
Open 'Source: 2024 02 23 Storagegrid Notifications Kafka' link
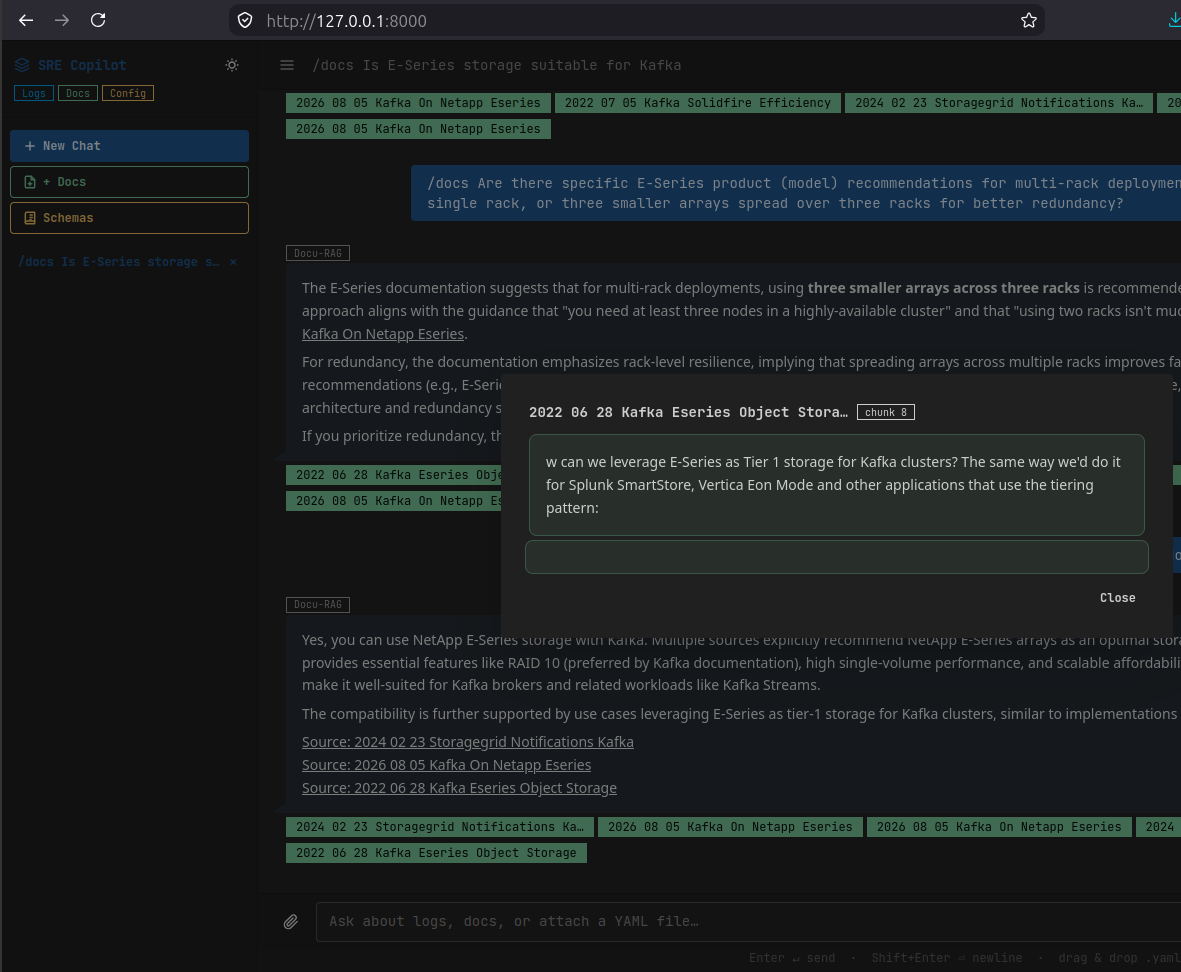click(x=468, y=742)
